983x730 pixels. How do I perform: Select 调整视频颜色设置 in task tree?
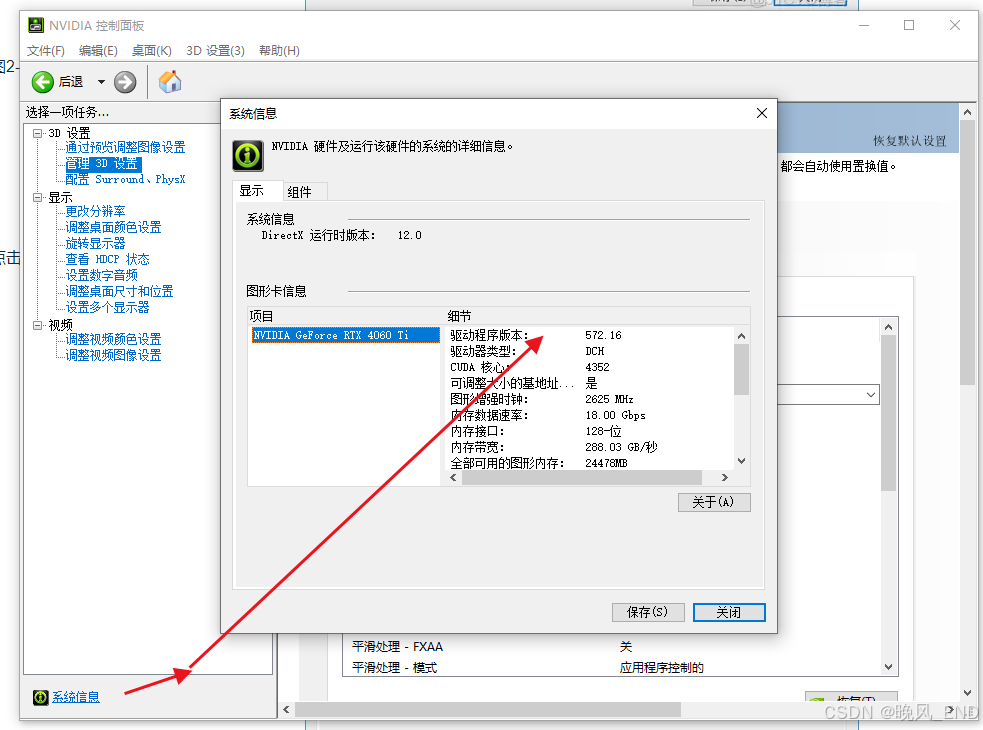pyautogui.click(x=113, y=339)
